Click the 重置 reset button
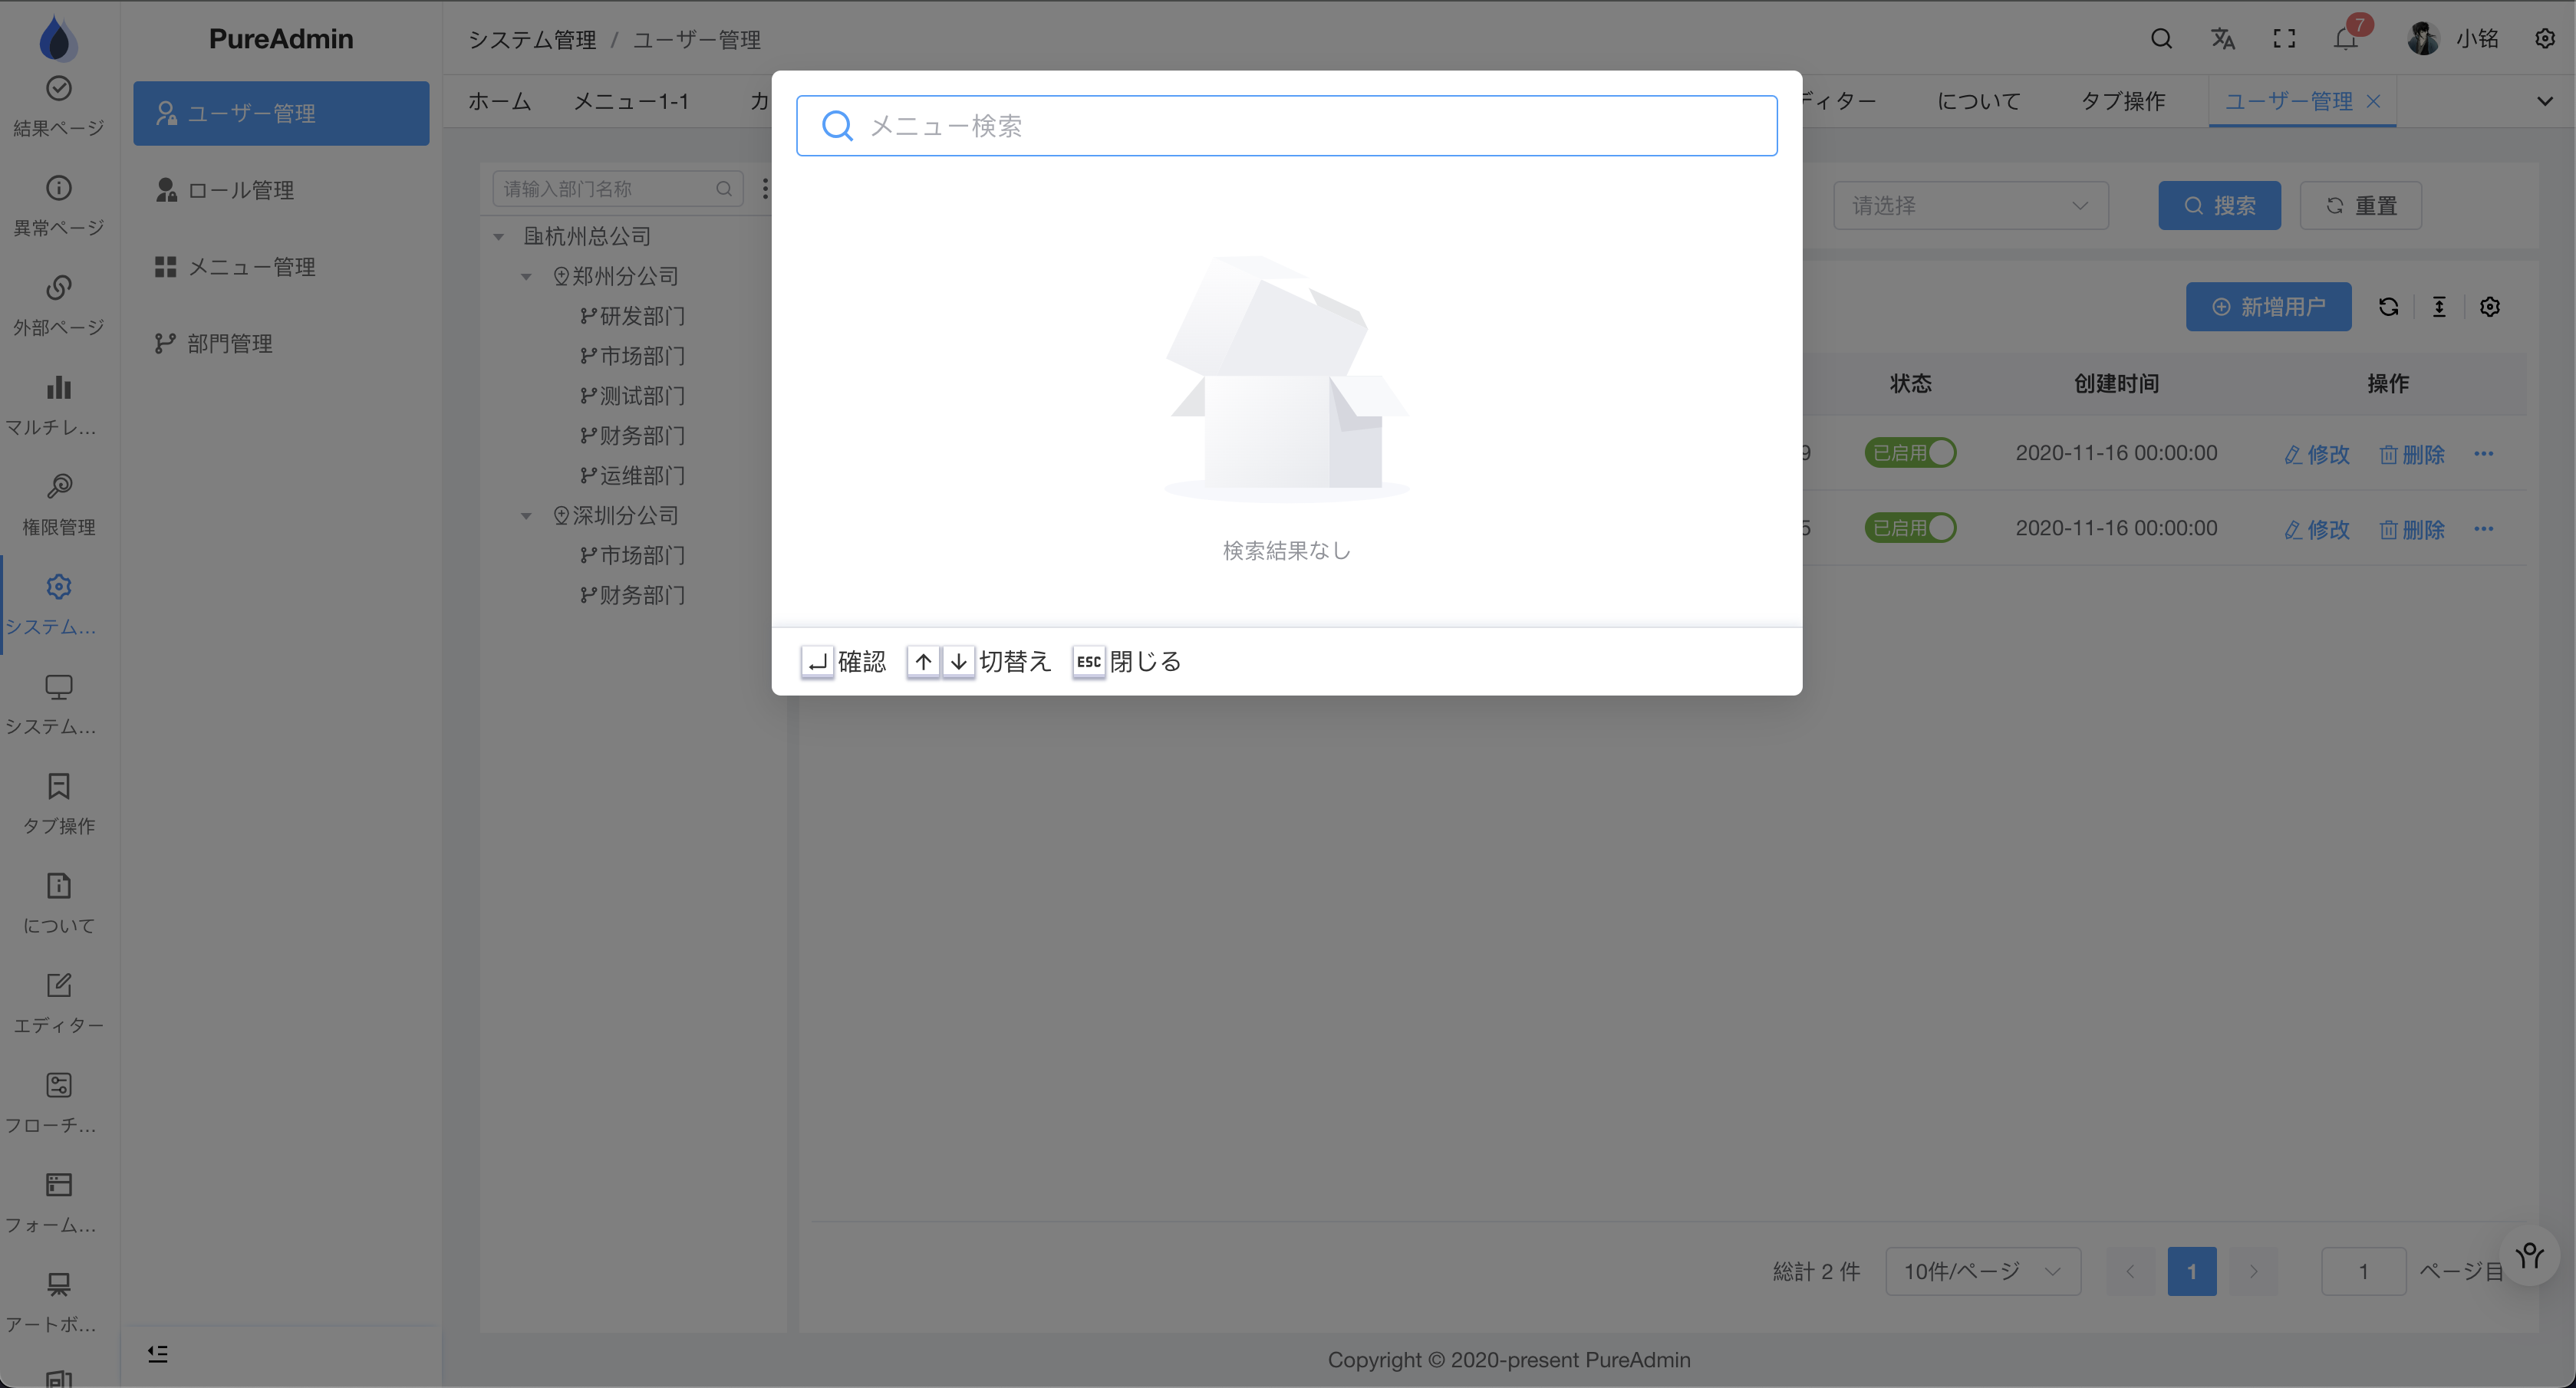This screenshot has width=2576, height=1388. click(x=2360, y=206)
